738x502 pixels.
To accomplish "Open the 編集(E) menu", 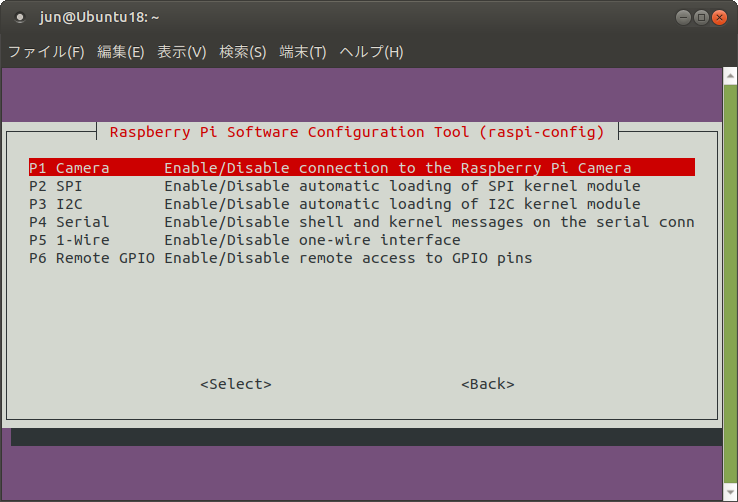I will coord(120,52).
